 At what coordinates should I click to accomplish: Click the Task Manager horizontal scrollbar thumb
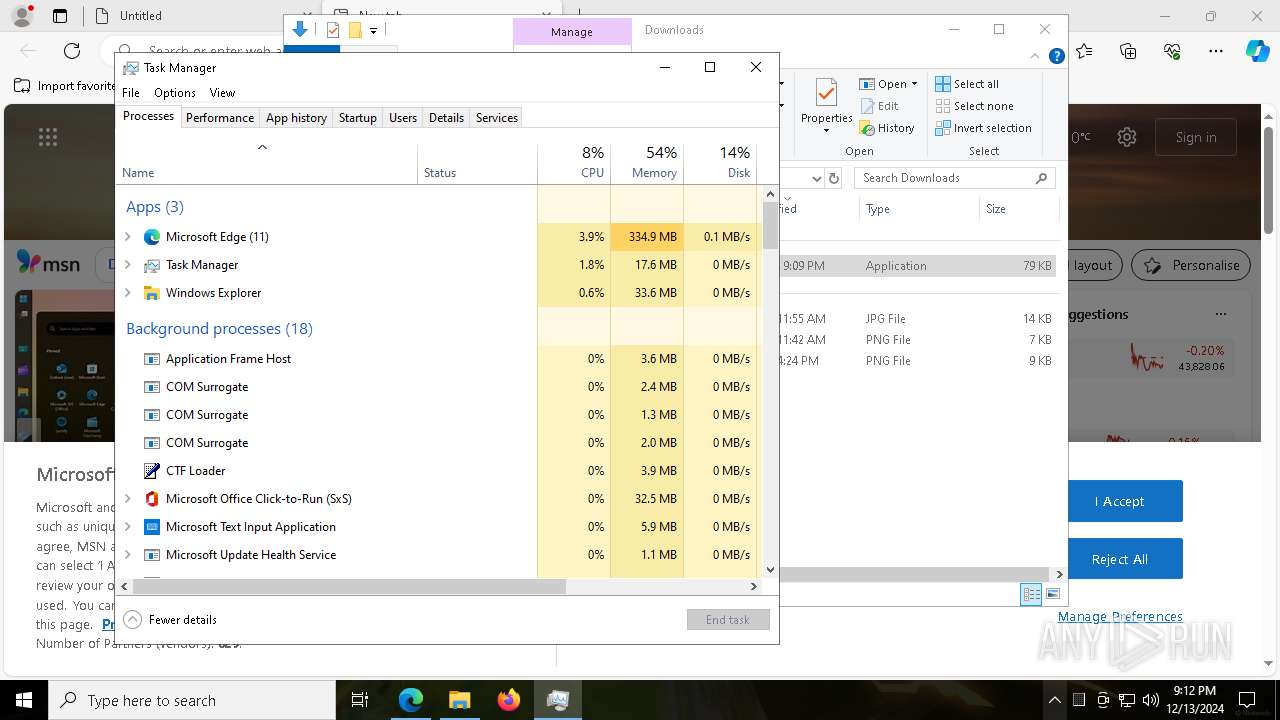coord(348,586)
